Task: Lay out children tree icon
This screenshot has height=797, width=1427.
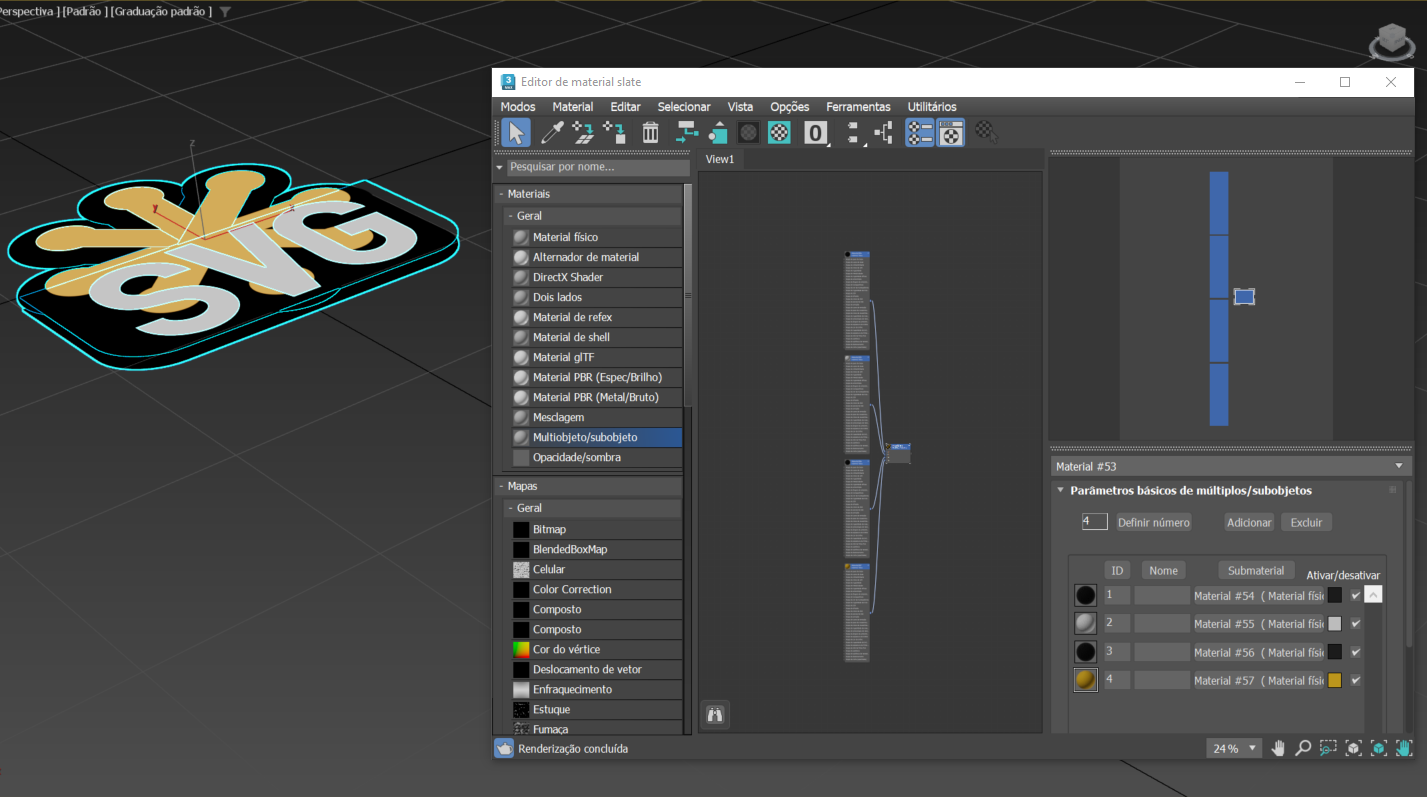Action: 884,132
